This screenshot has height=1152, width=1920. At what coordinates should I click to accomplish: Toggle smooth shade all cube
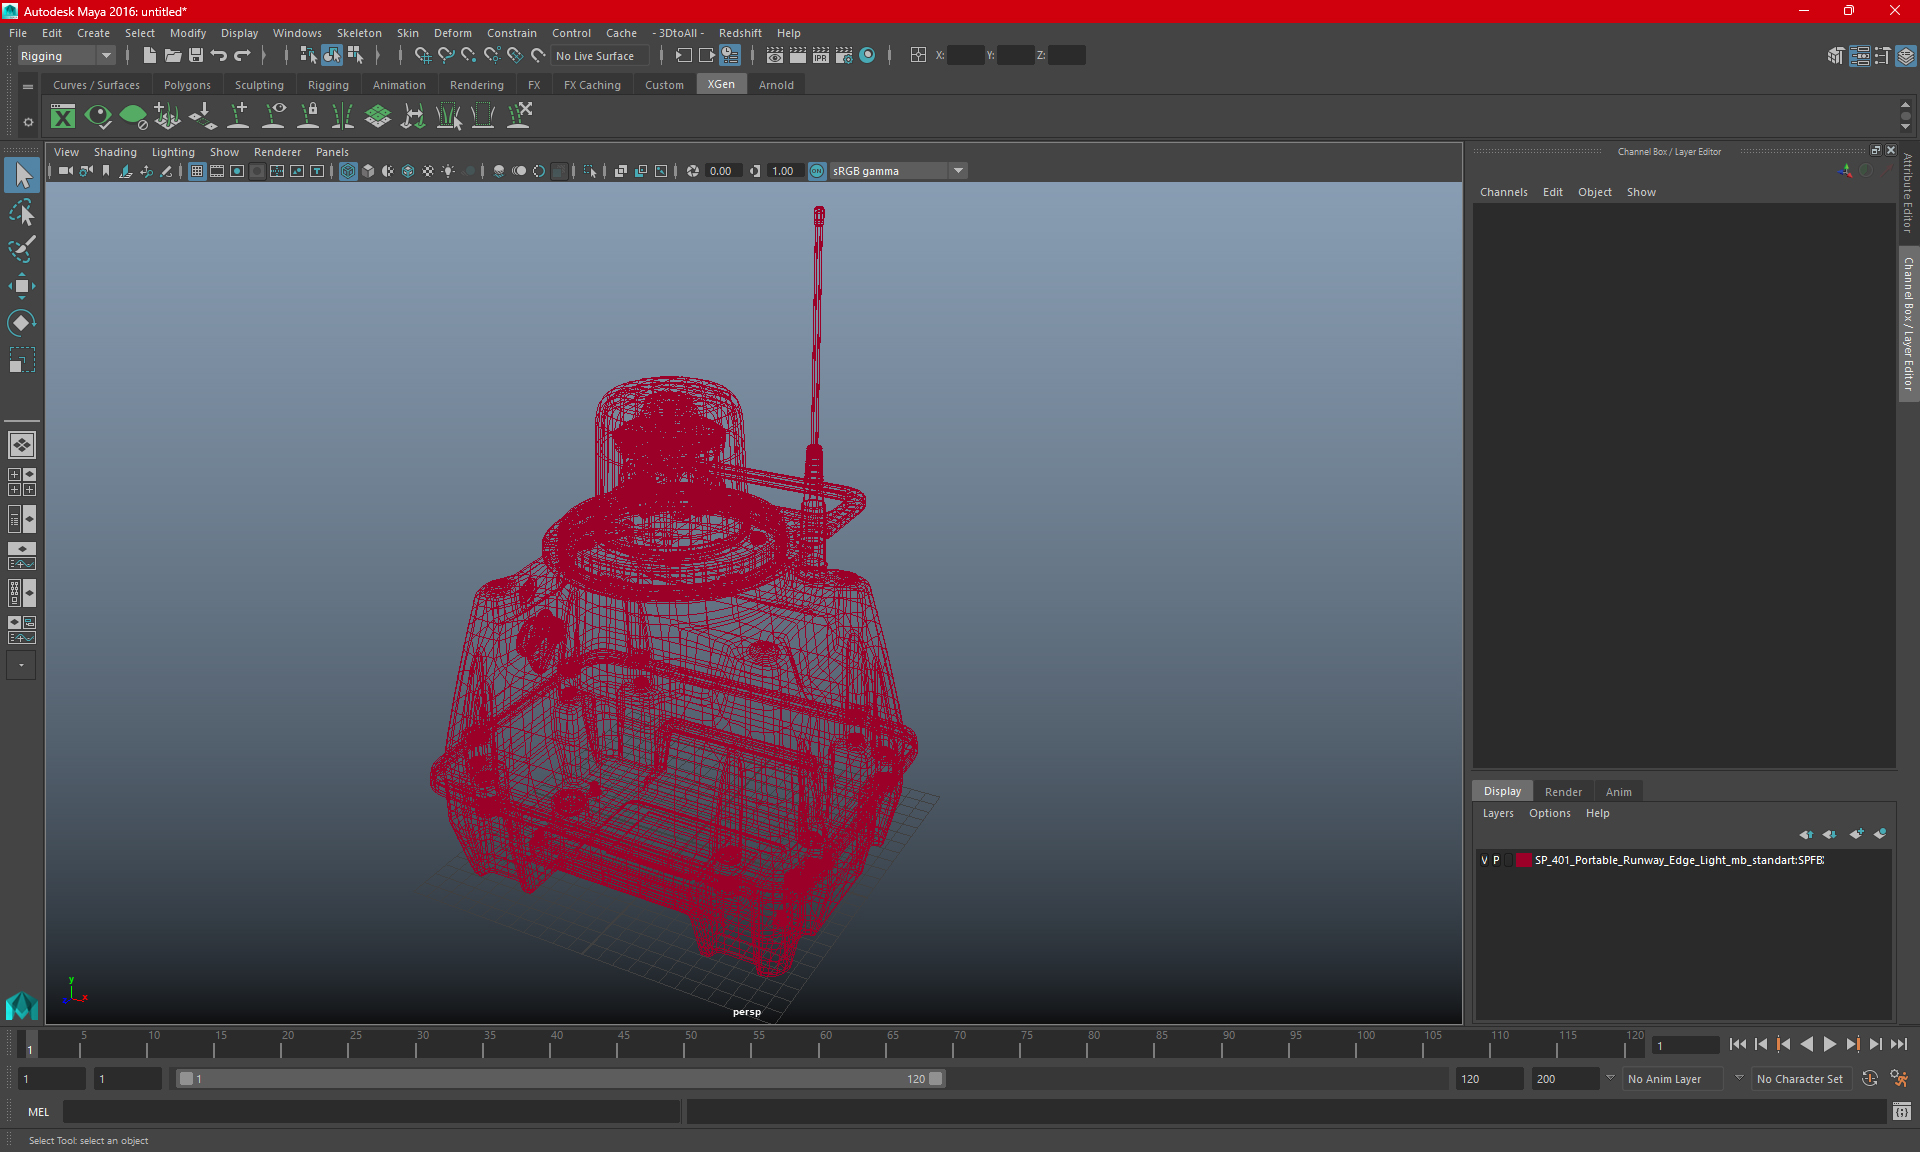pos(368,171)
